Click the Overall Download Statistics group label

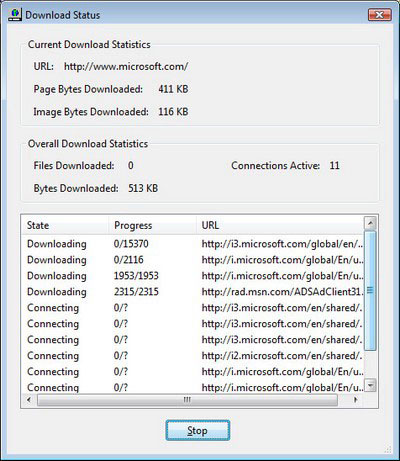coord(88,144)
